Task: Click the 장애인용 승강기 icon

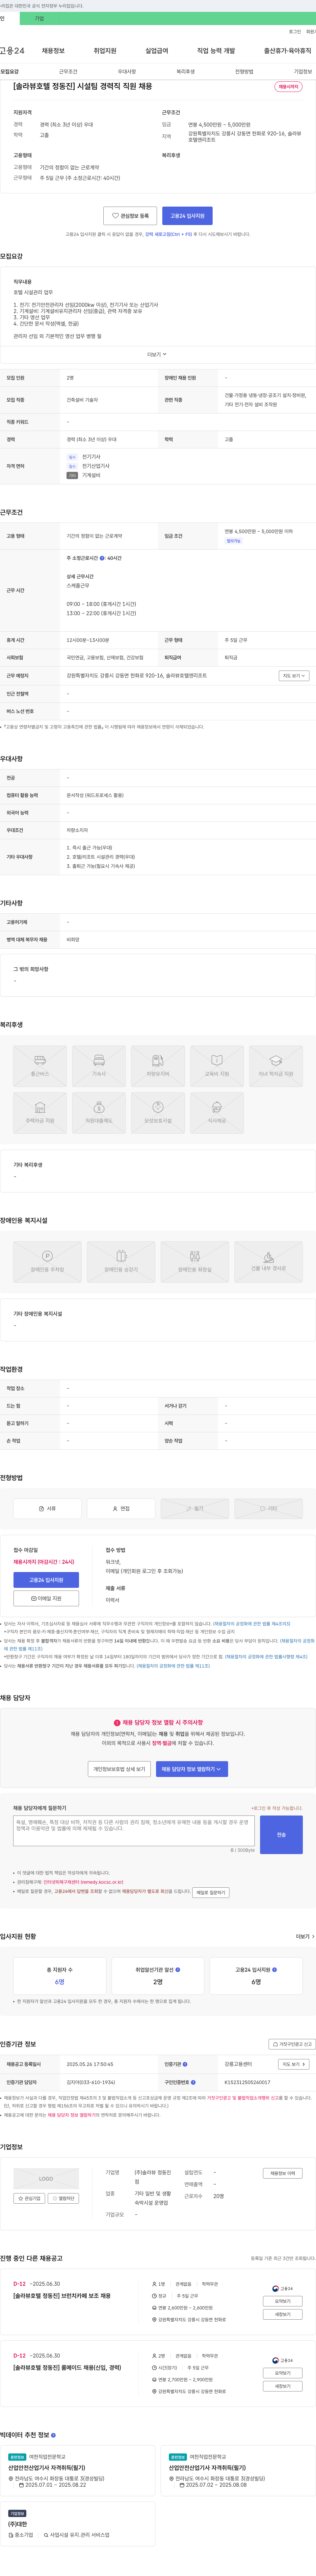Action: point(121,1262)
